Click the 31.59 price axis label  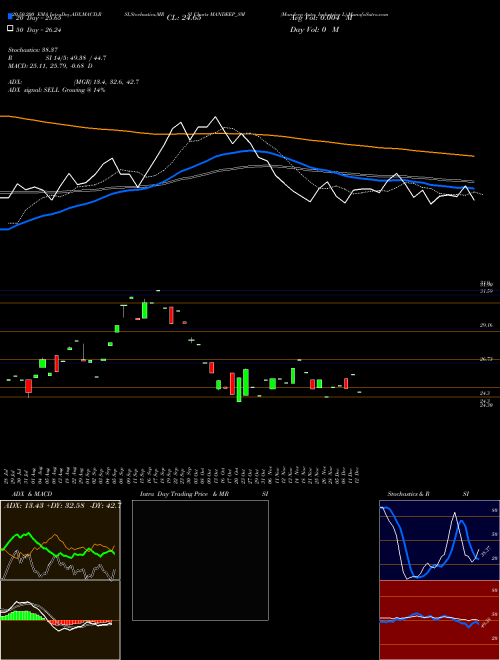pyautogui.click(x=486, y=291)
